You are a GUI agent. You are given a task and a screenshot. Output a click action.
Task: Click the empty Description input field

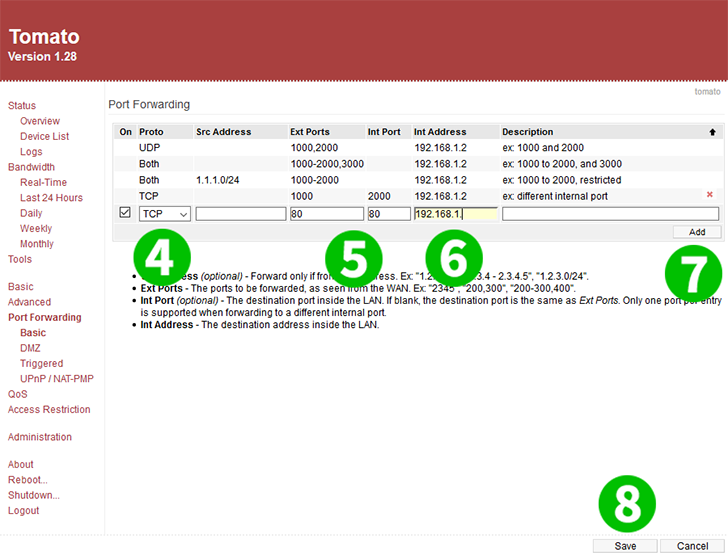pos(610,214)
